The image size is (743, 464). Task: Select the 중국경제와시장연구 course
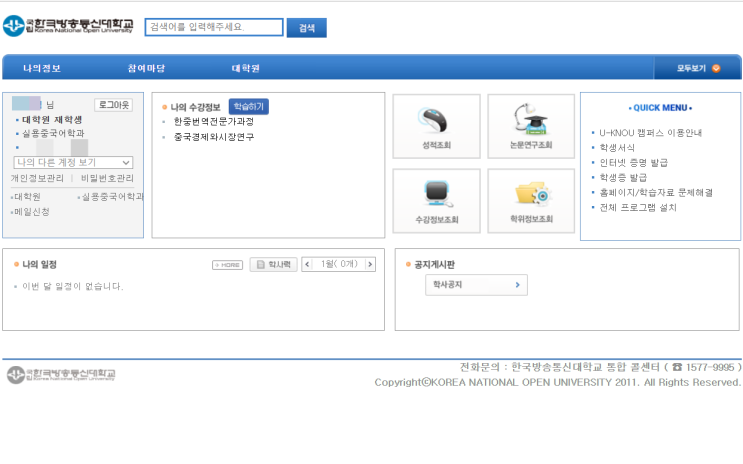(214, 137)
